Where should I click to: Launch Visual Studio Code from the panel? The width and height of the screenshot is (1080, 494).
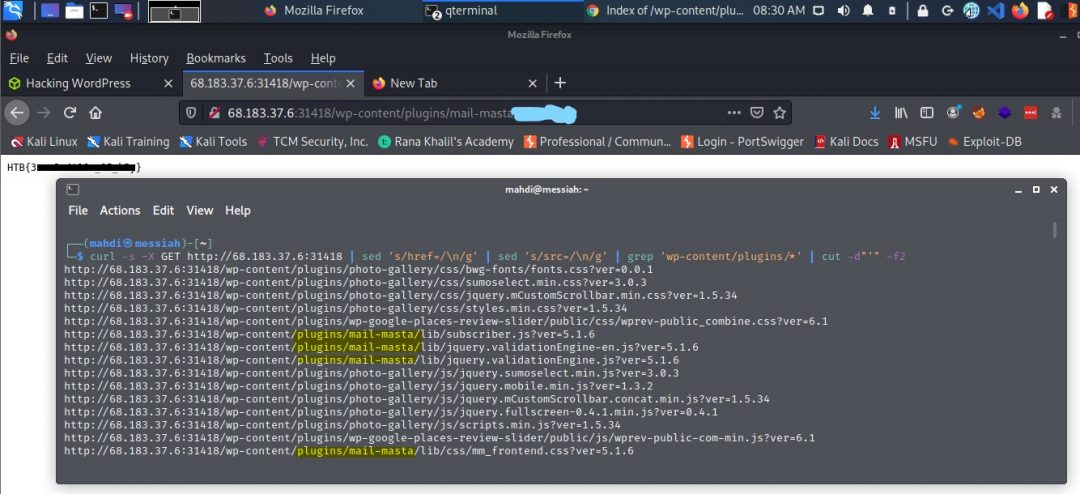click(x=995, y=10)
